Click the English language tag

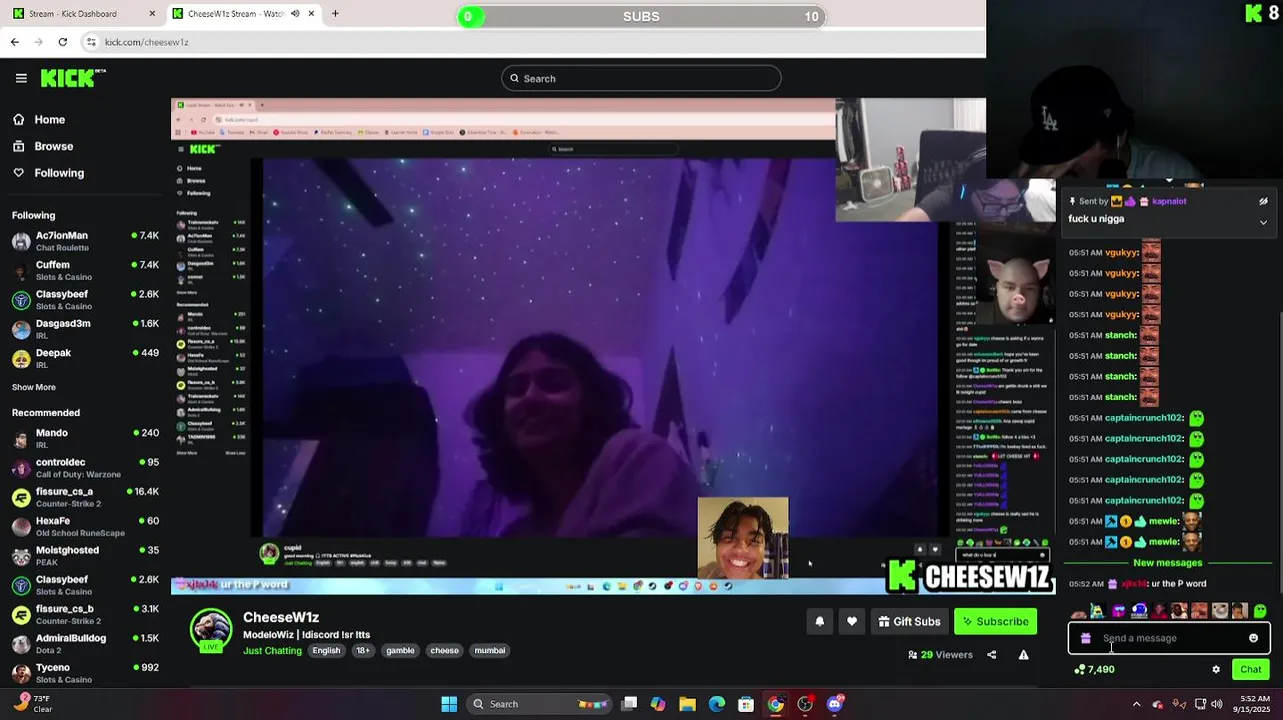click(326, 650)
